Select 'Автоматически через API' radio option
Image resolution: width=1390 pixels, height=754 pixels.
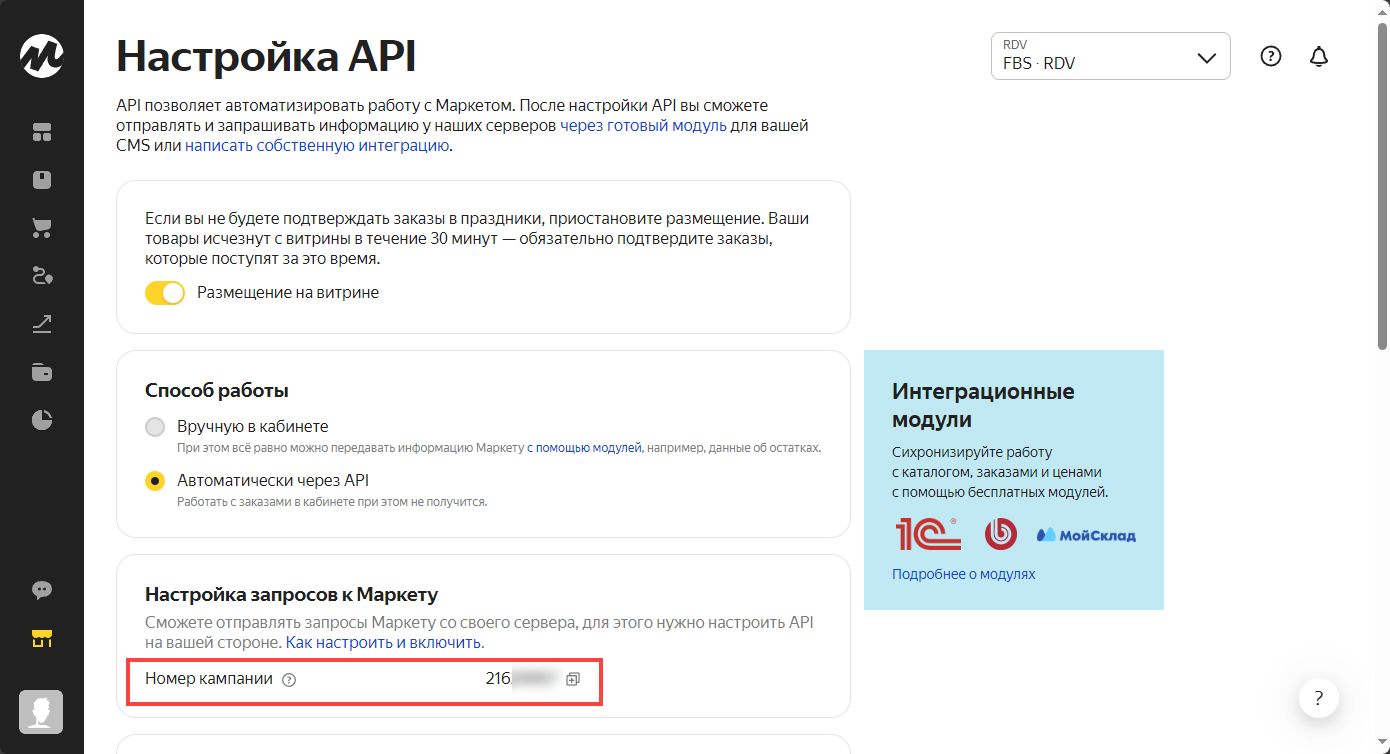point(155,481)
